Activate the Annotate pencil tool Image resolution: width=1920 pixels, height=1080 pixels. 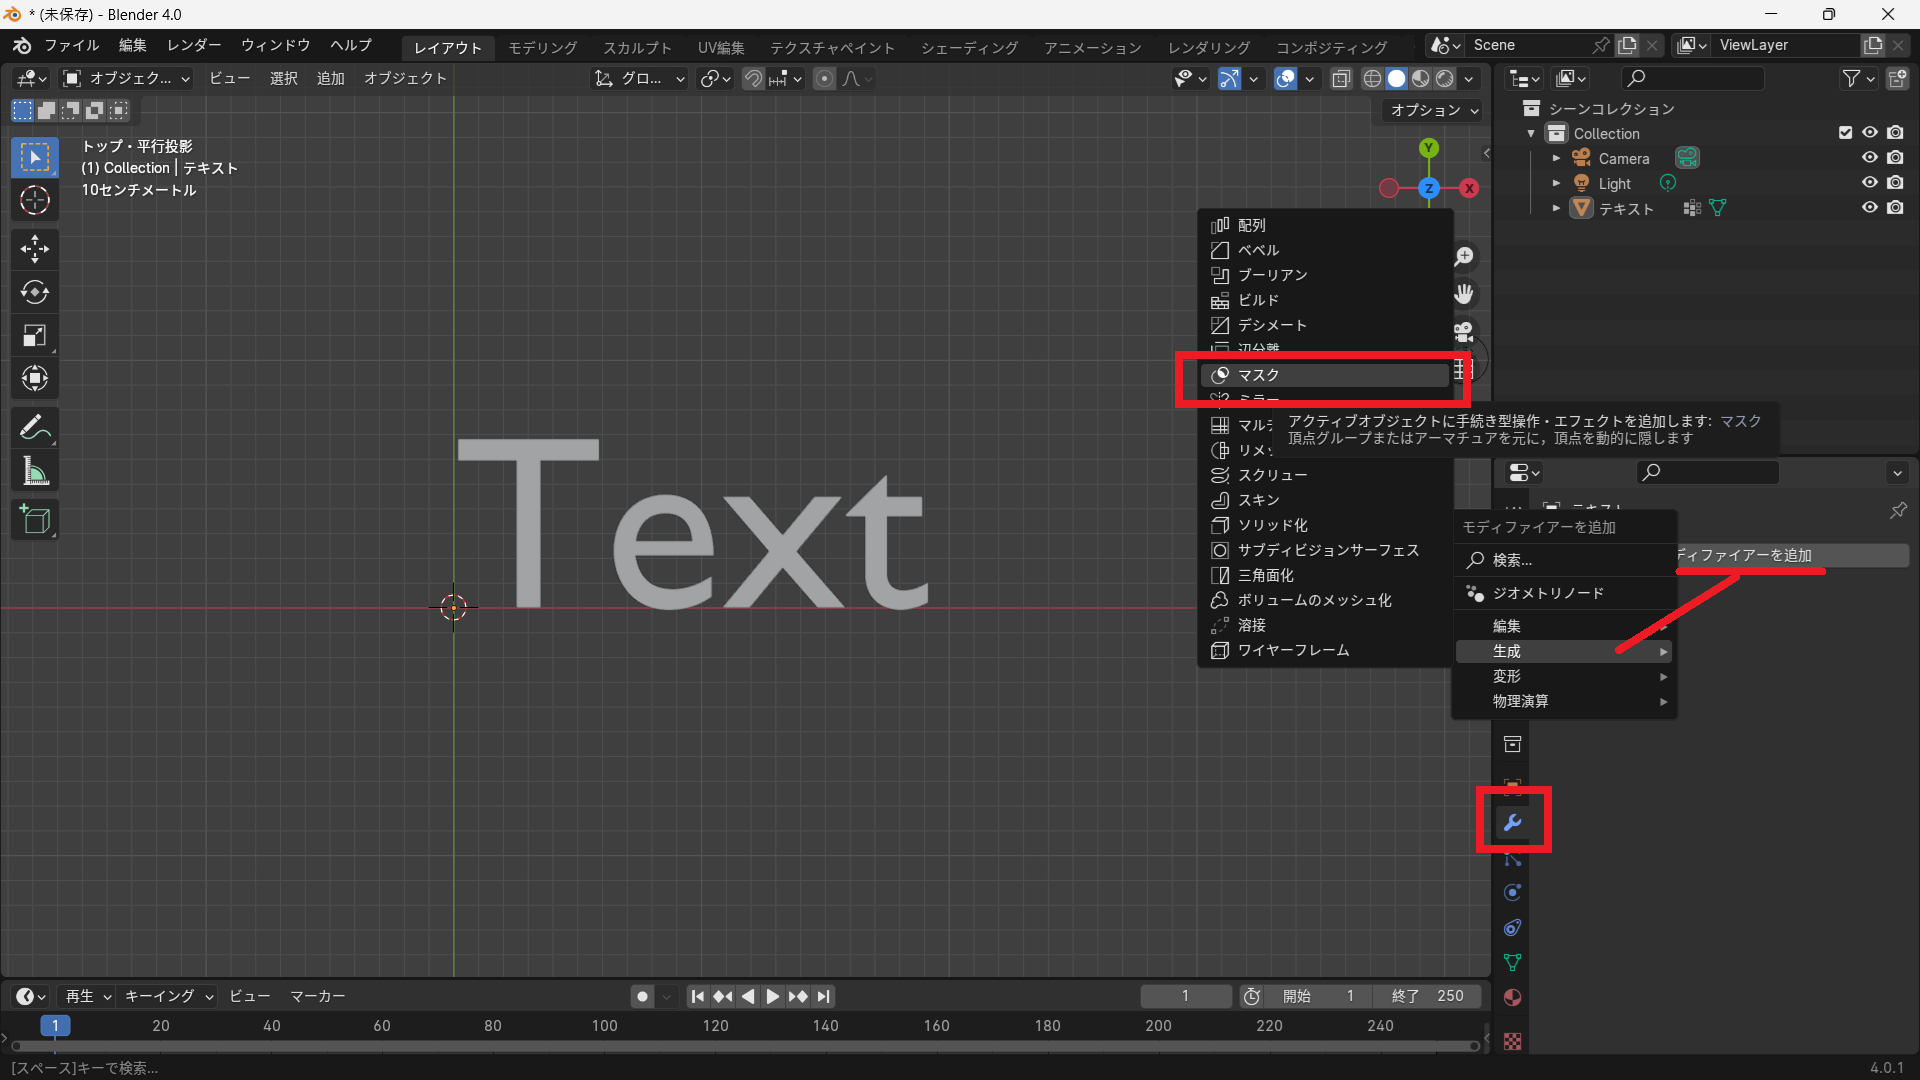click(35, 428)
